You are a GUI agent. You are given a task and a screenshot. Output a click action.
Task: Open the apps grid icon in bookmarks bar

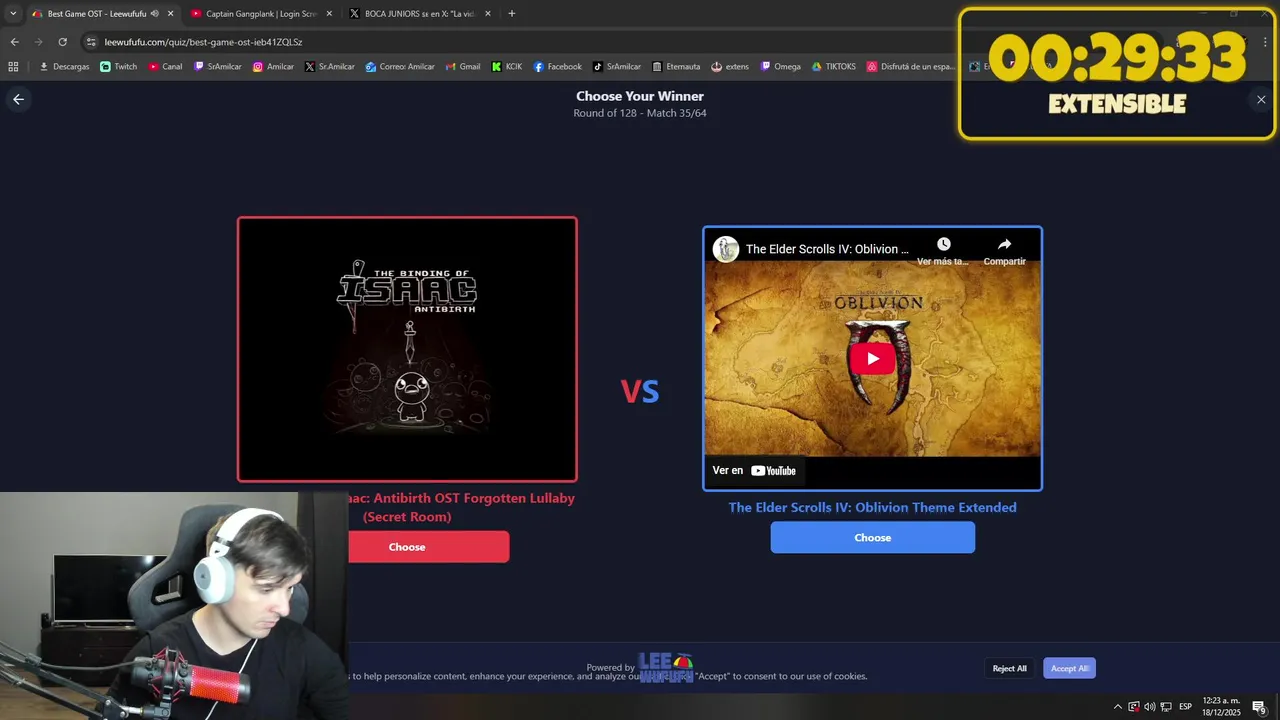click(13, 67)
